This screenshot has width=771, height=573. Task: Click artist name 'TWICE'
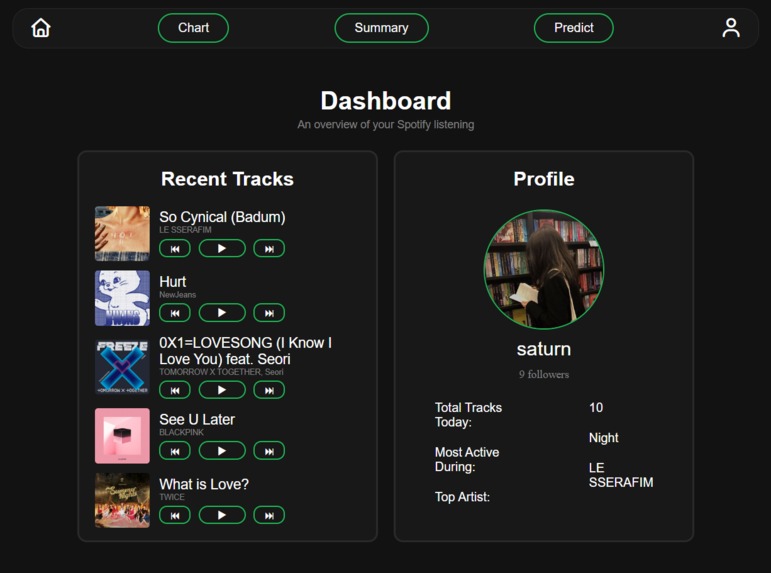point(172,497)
